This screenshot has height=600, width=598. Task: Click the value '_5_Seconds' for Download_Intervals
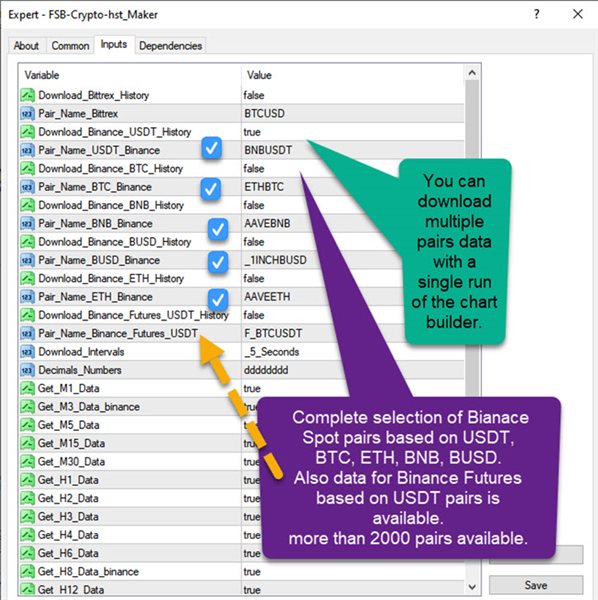click(x=272, y=352)
